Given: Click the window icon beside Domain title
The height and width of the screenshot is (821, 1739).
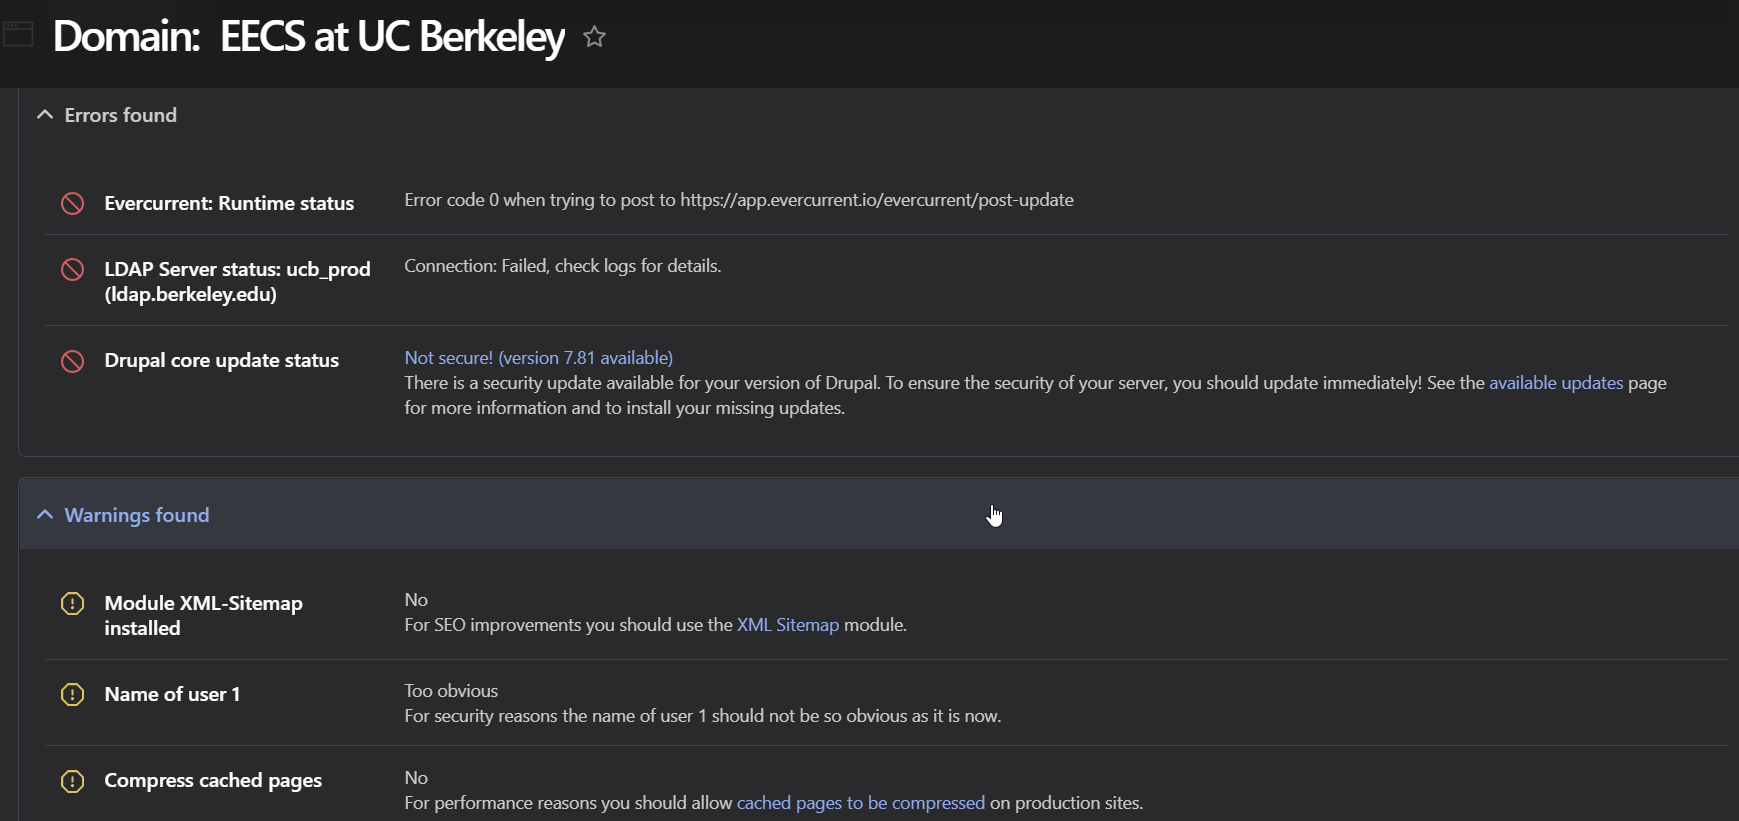Looking at the screenshot, I should (x=18, y=35).
